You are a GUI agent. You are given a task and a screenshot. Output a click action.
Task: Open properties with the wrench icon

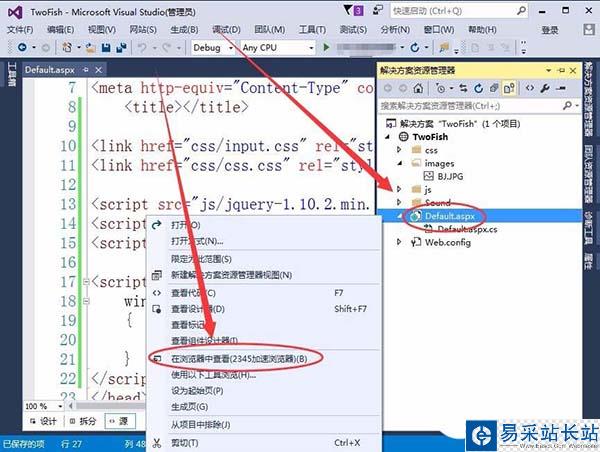click(545, 88)
